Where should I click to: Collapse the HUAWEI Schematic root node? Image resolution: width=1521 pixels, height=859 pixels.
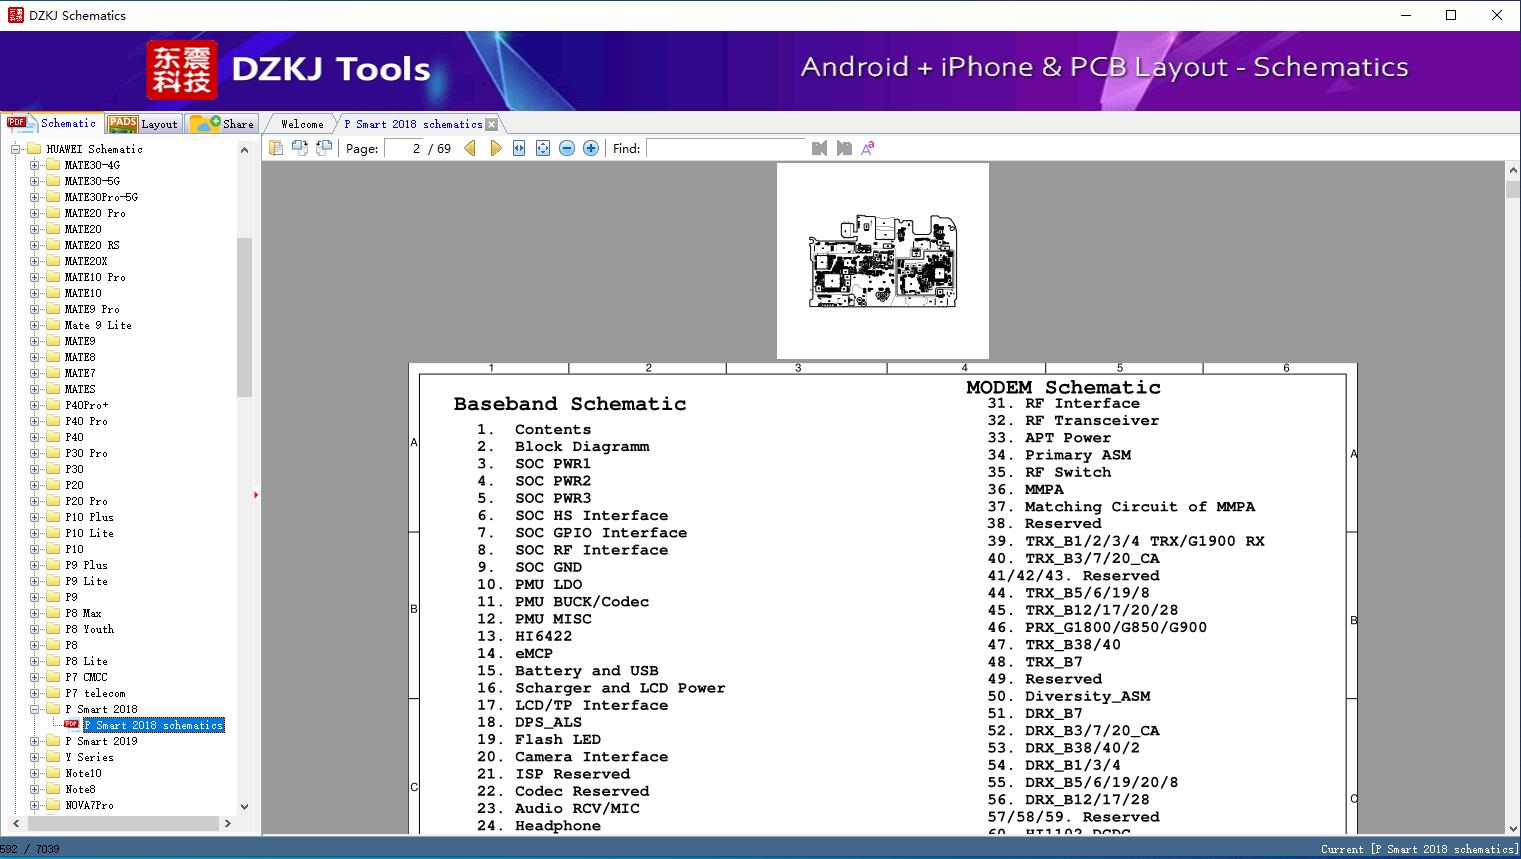coord(15,149)
